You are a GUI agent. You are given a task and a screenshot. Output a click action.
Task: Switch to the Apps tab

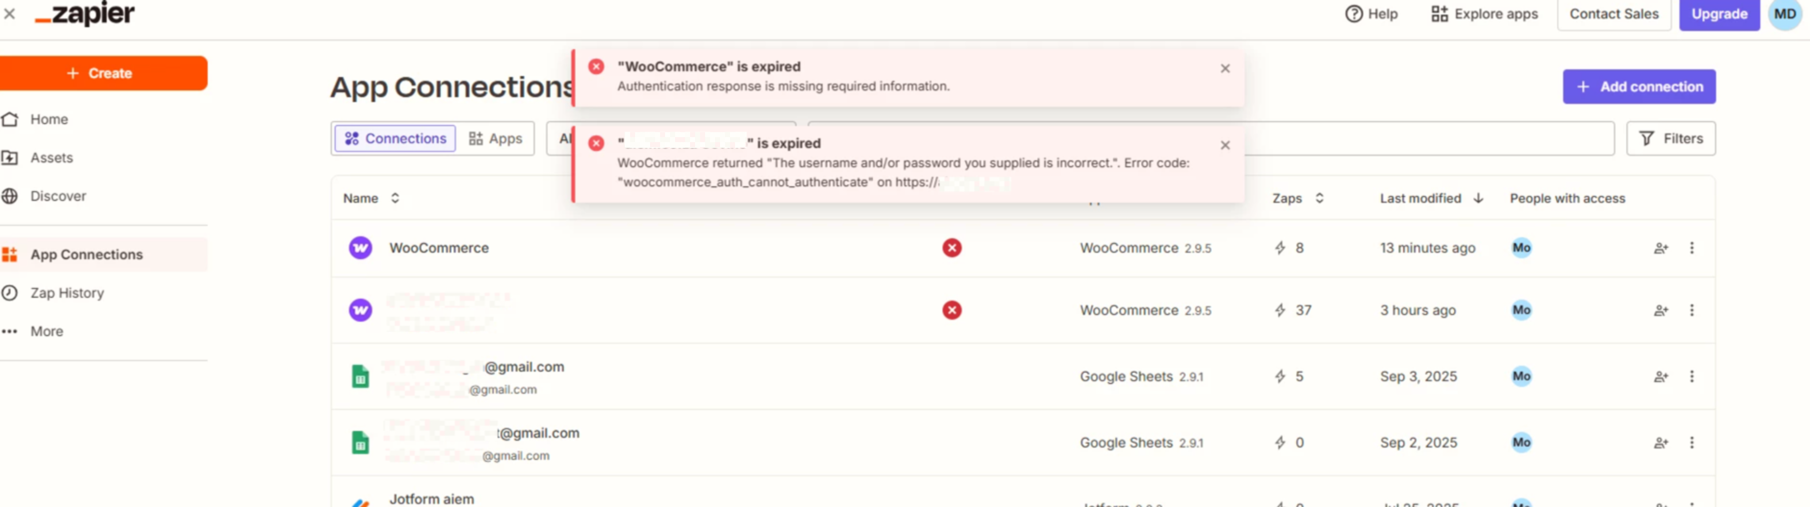coord(496,139)
